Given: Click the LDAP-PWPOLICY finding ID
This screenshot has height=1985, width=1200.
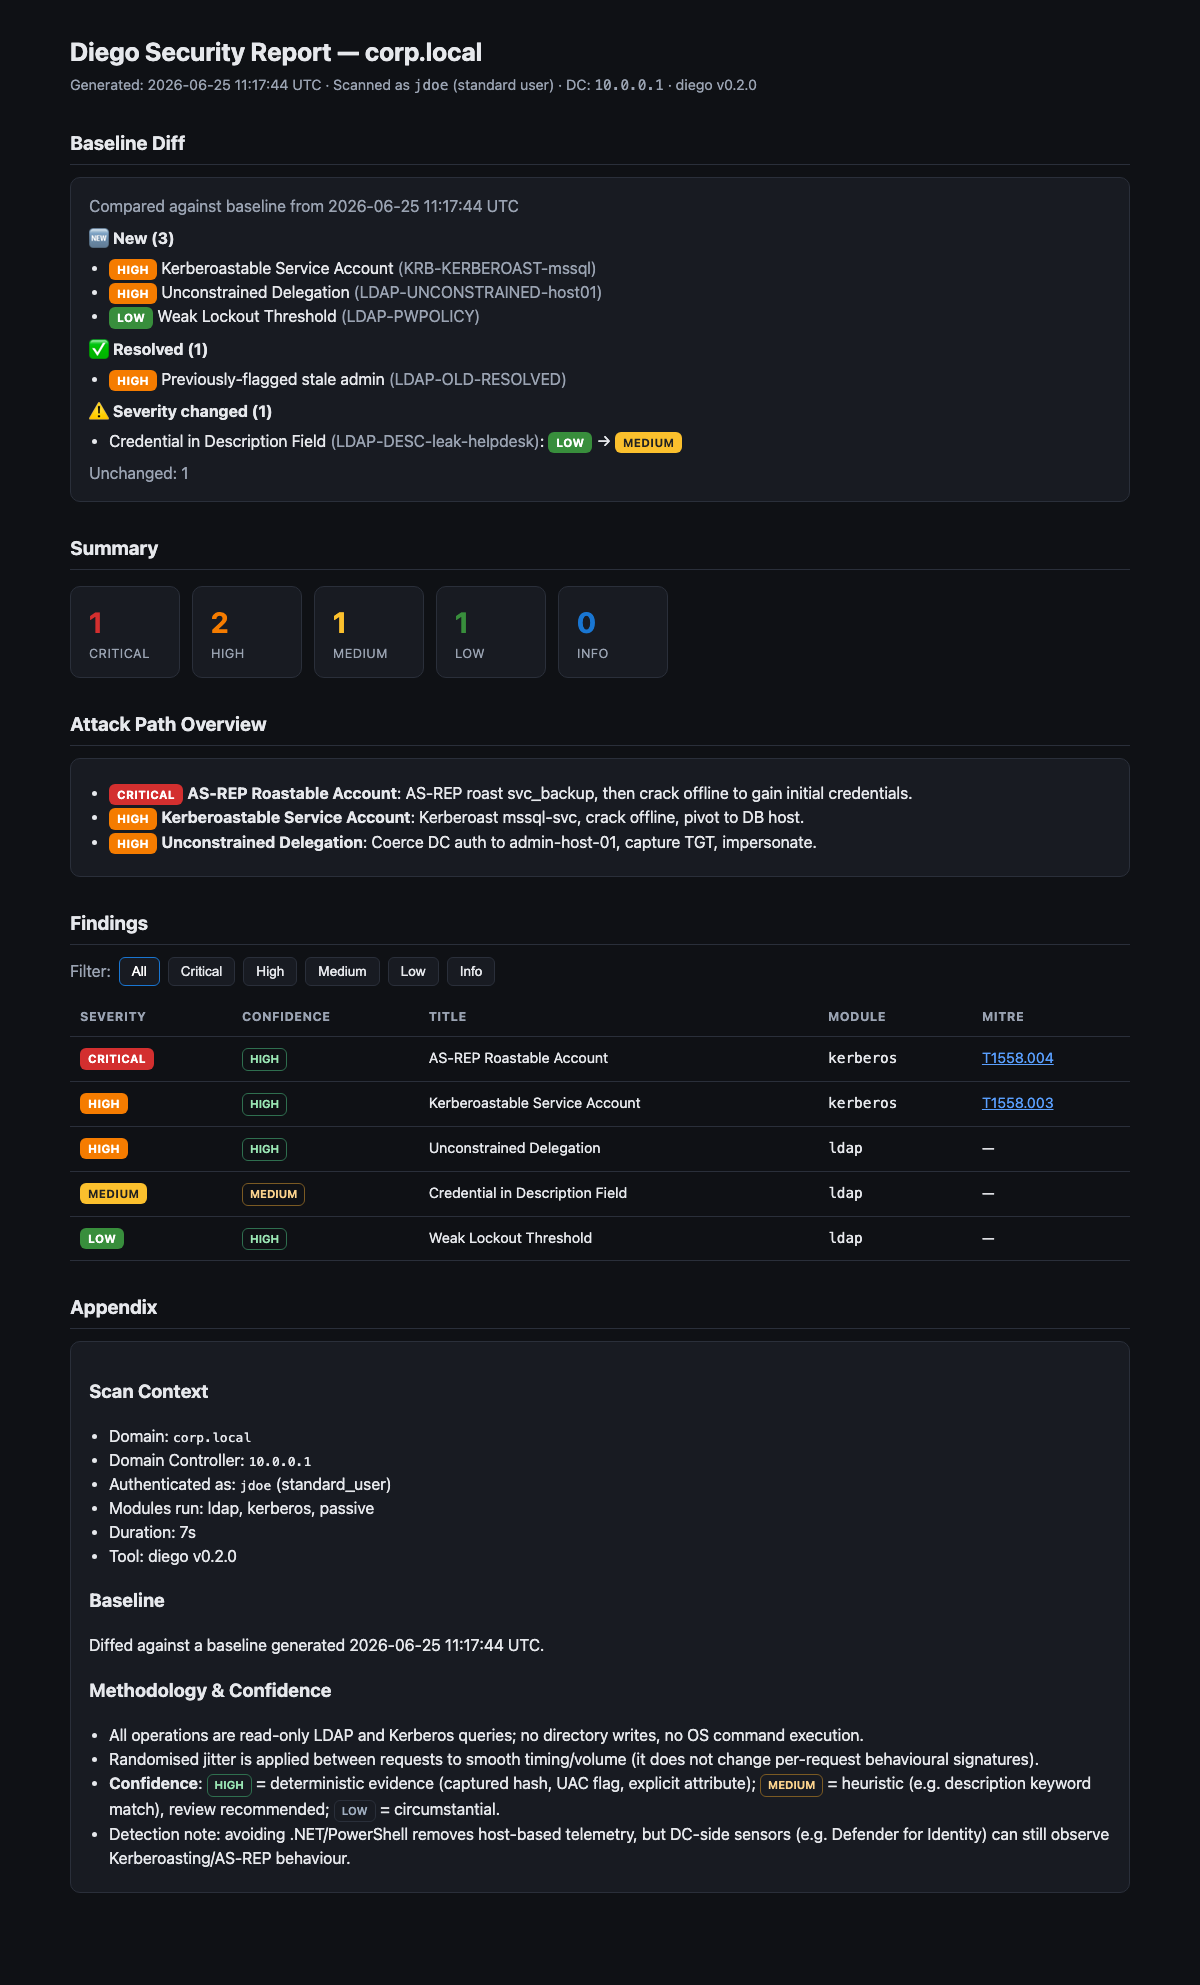Looking at the screenshot, I should [411, 316].
